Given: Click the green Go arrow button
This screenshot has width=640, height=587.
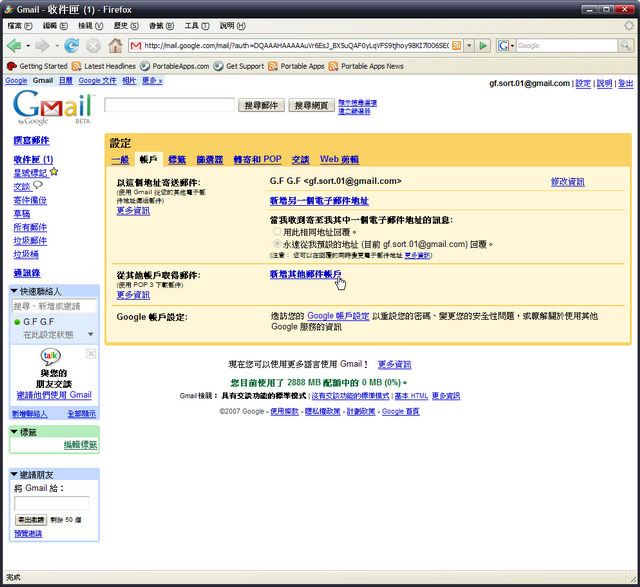Looking at the screenshot, I should pyautogui.click(x=483, y=46).
